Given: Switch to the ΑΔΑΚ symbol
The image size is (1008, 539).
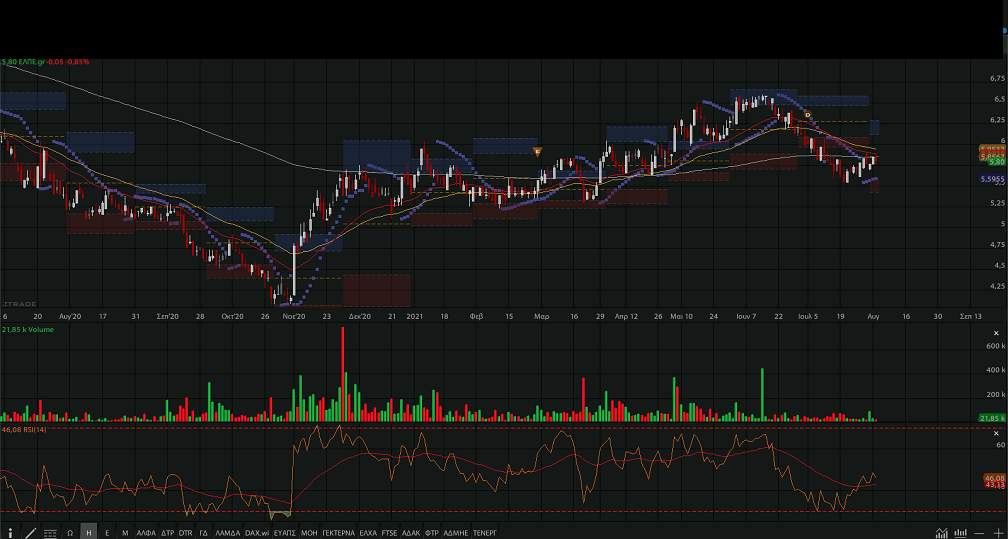Looking at the screenshot, I should pos(411,533).
